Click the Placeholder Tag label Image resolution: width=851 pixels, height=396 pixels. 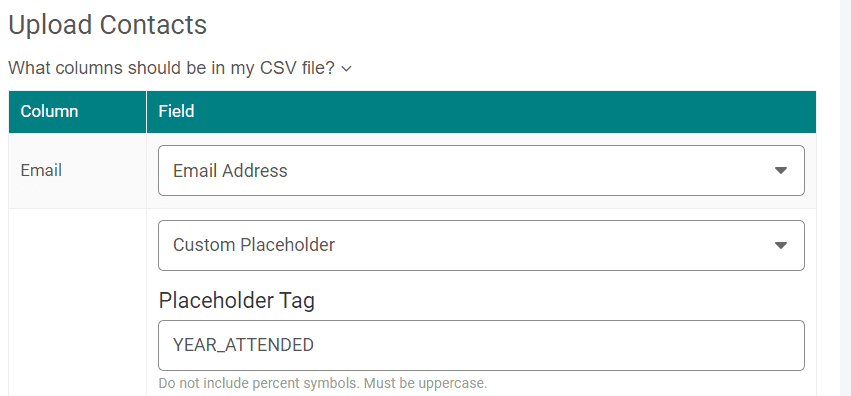coord(237,300)
